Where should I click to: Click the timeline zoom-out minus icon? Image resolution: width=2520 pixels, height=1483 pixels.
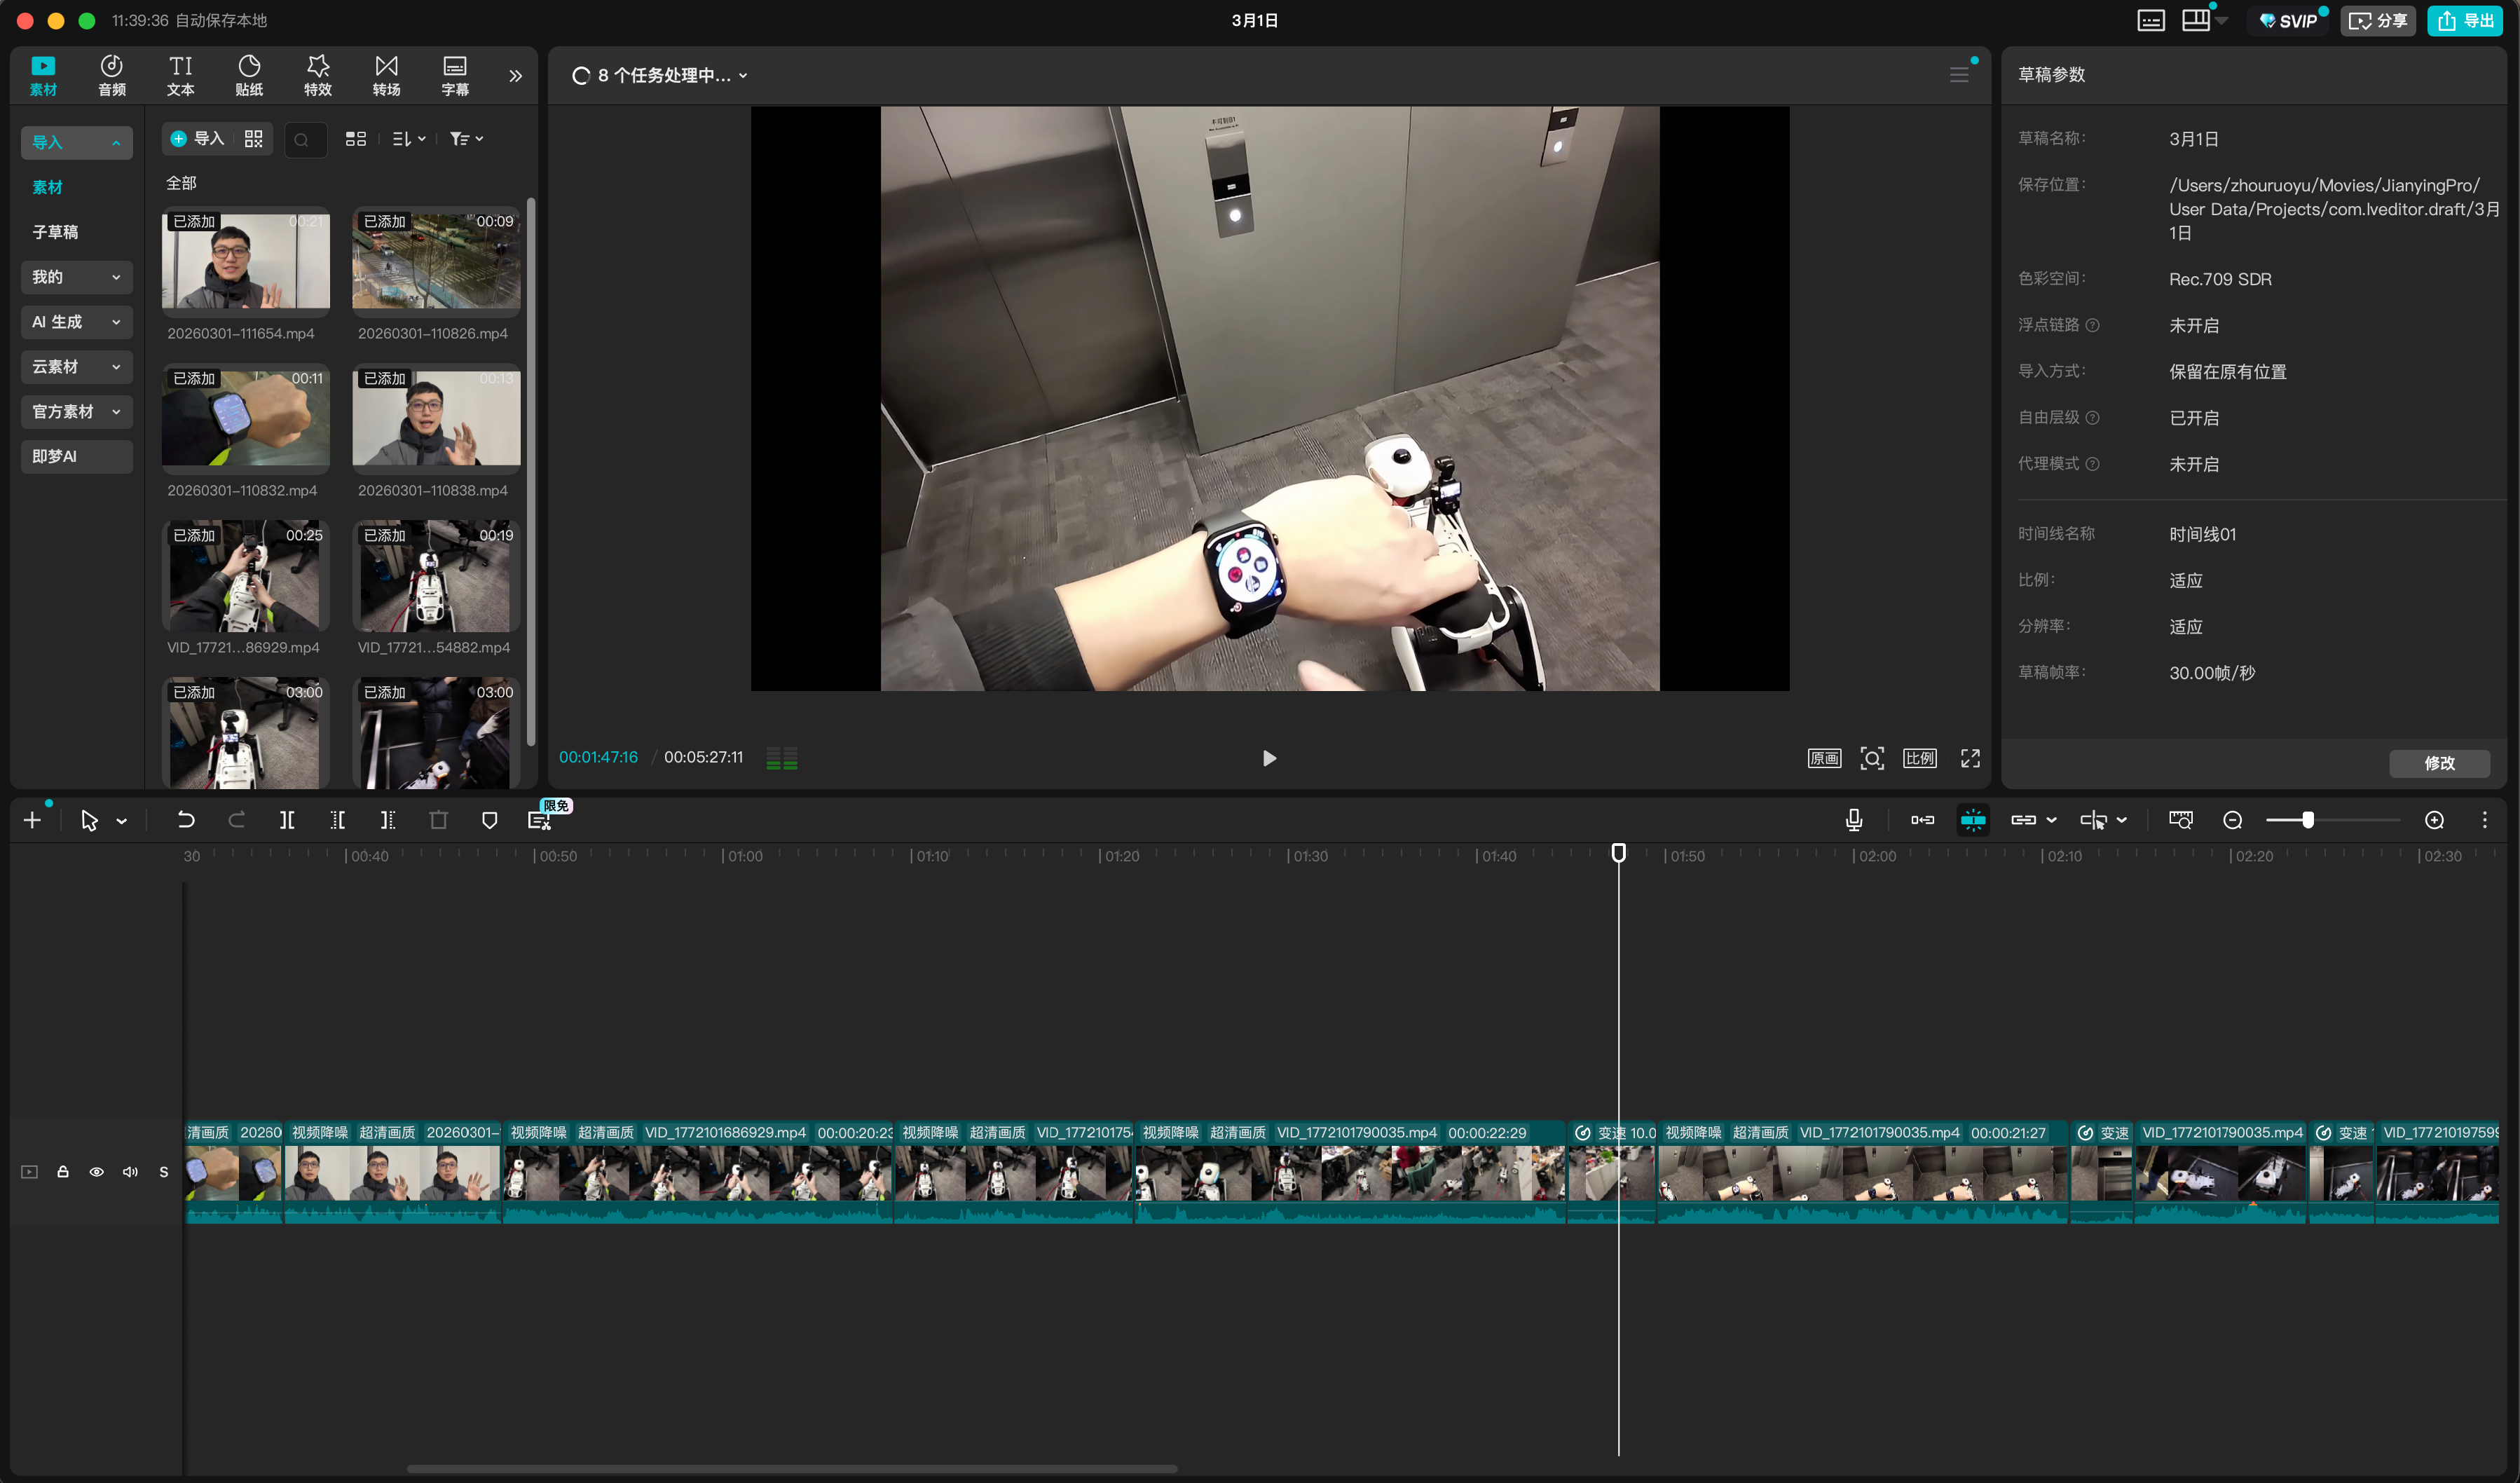pos(2232,820)
